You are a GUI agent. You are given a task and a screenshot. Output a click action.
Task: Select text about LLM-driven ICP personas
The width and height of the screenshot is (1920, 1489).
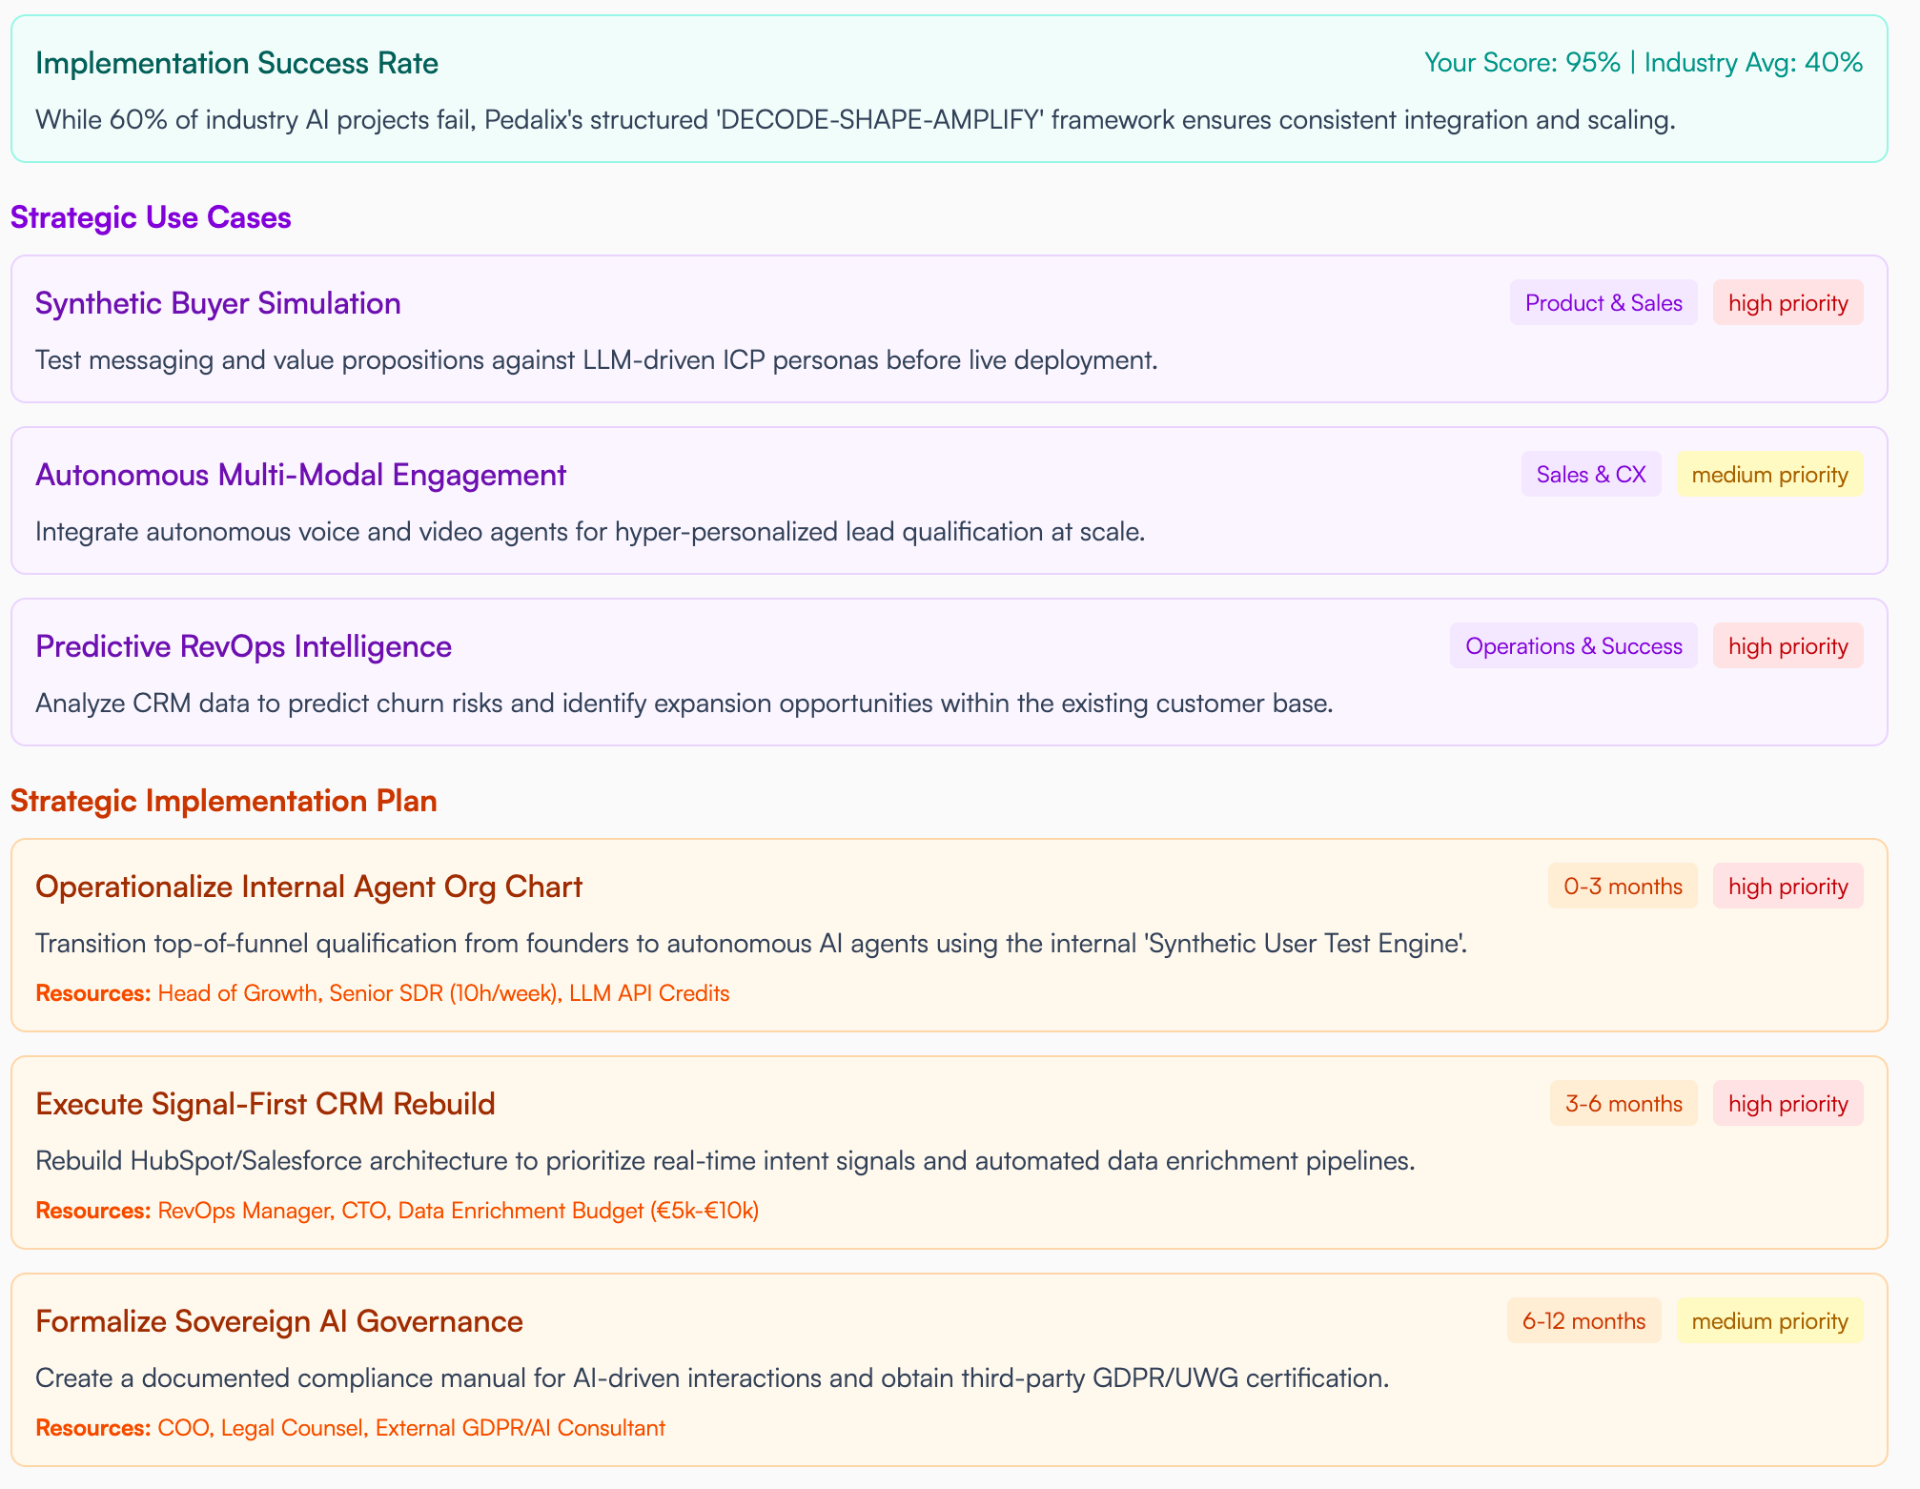pos(596,360)
